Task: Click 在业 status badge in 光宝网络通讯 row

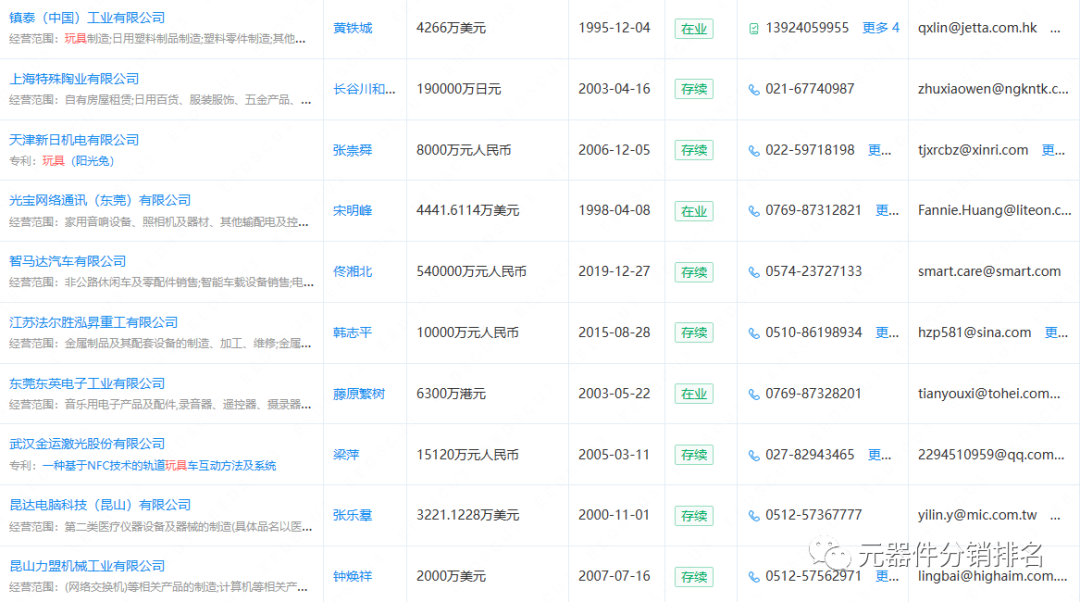Action: coord(694,211)
